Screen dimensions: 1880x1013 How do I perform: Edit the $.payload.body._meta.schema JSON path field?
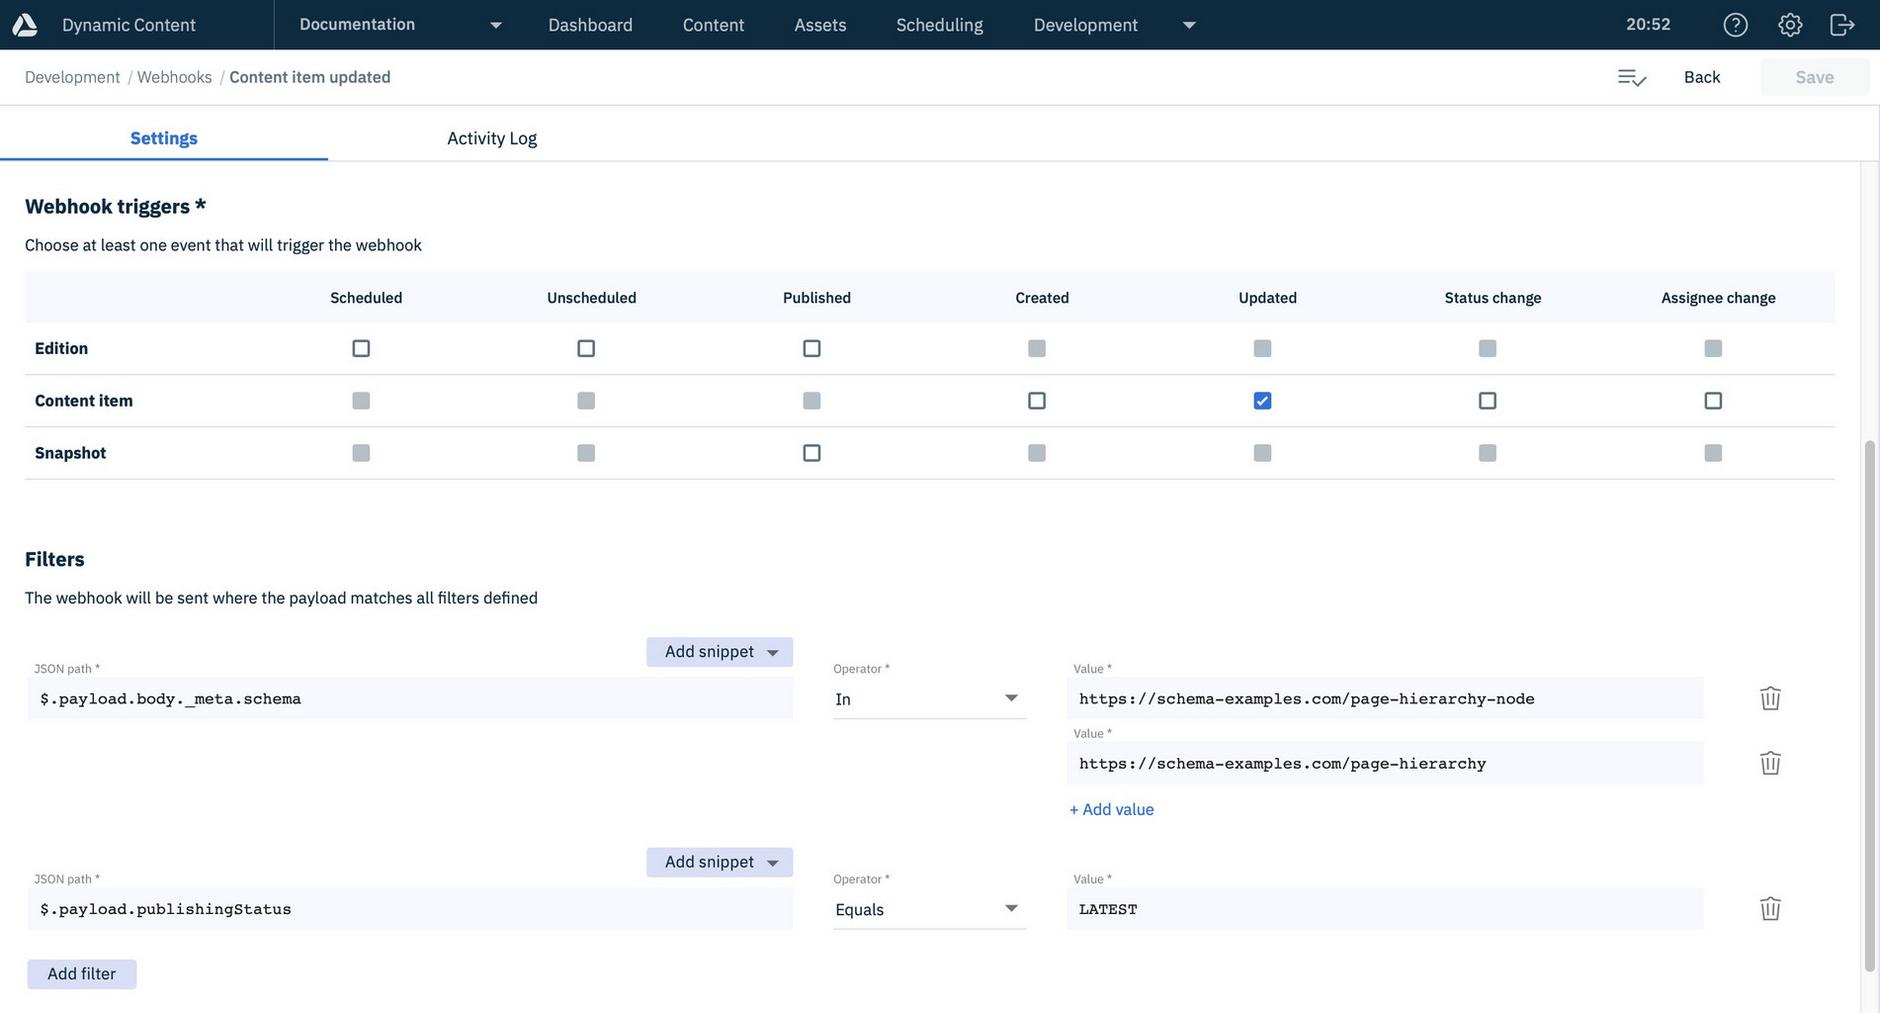[410, 699]
